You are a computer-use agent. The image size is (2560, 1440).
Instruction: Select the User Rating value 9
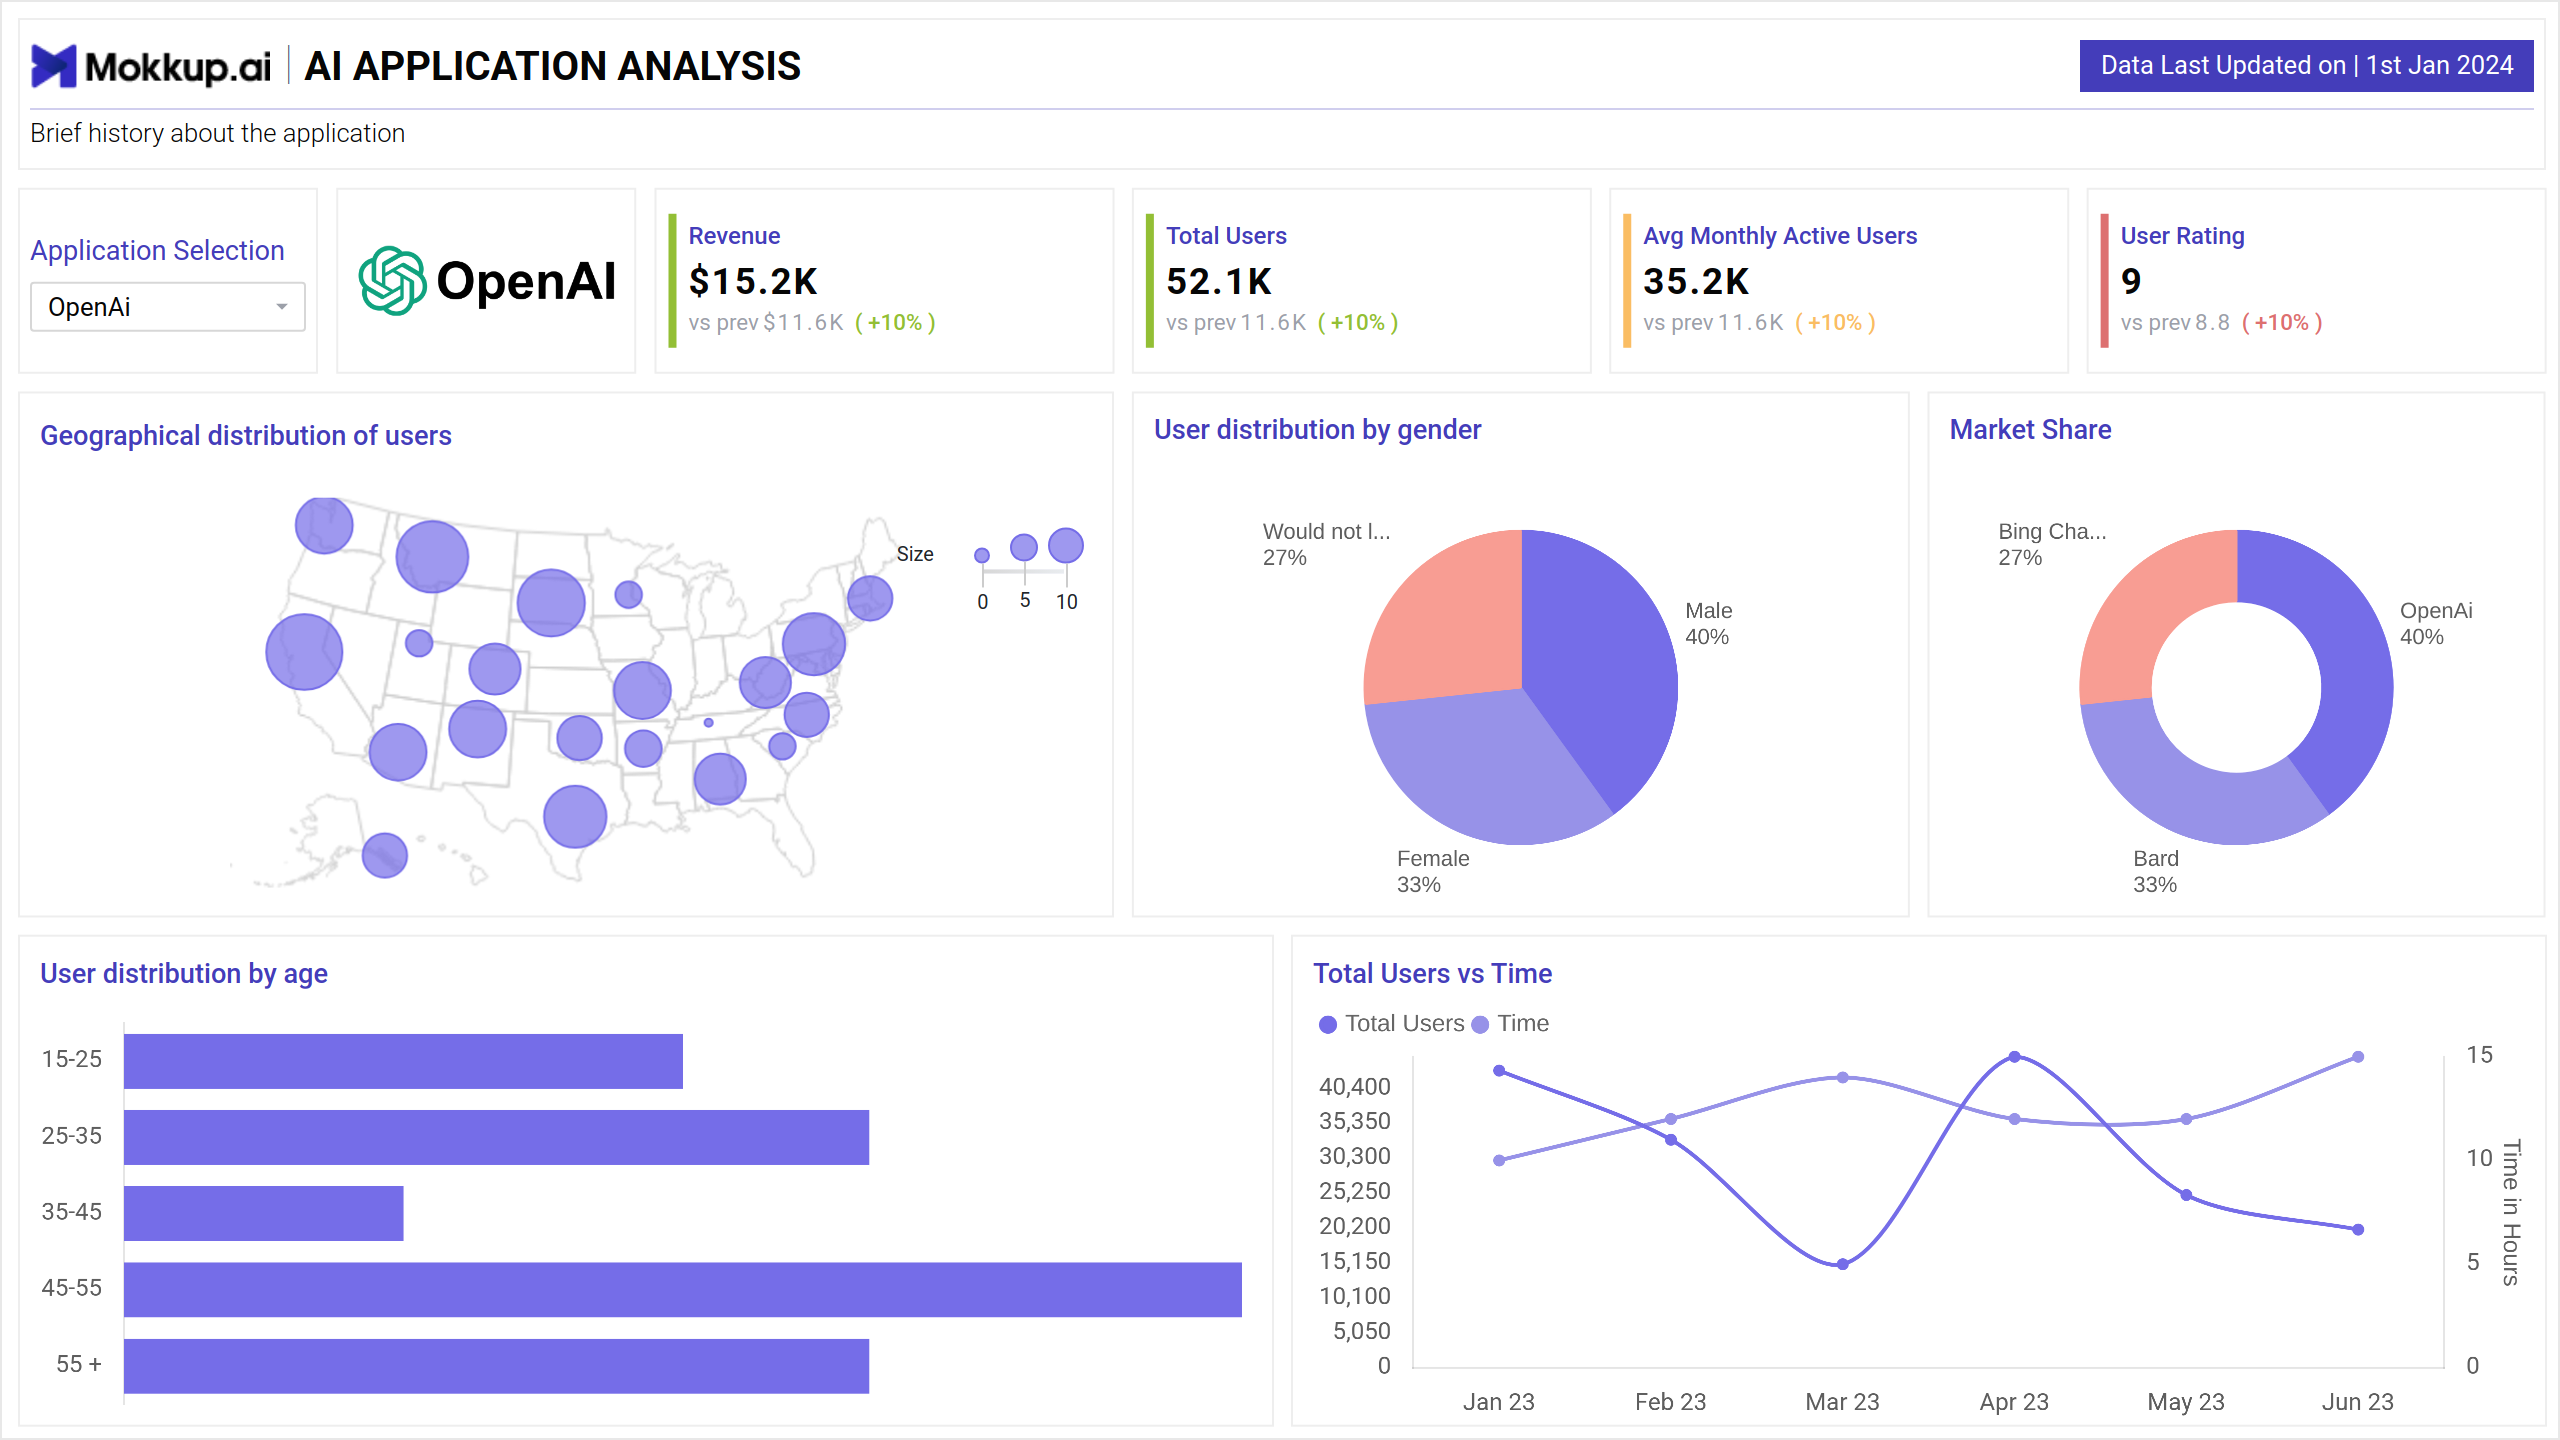[2131, 282]
